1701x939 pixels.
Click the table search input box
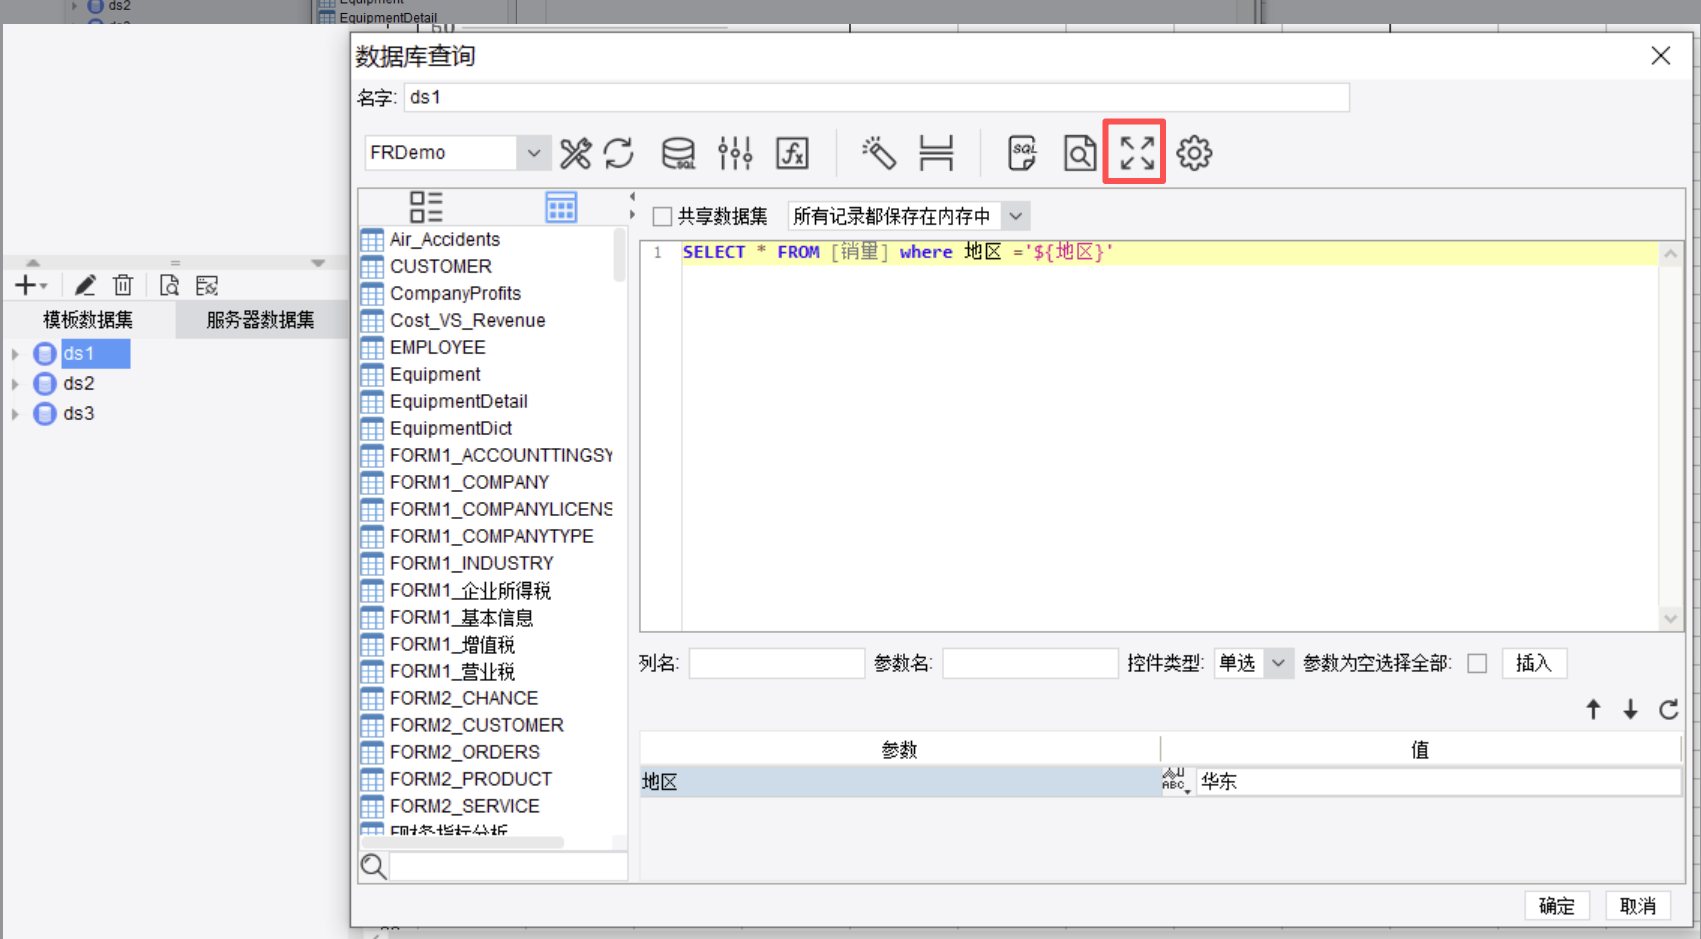(508, 866)
